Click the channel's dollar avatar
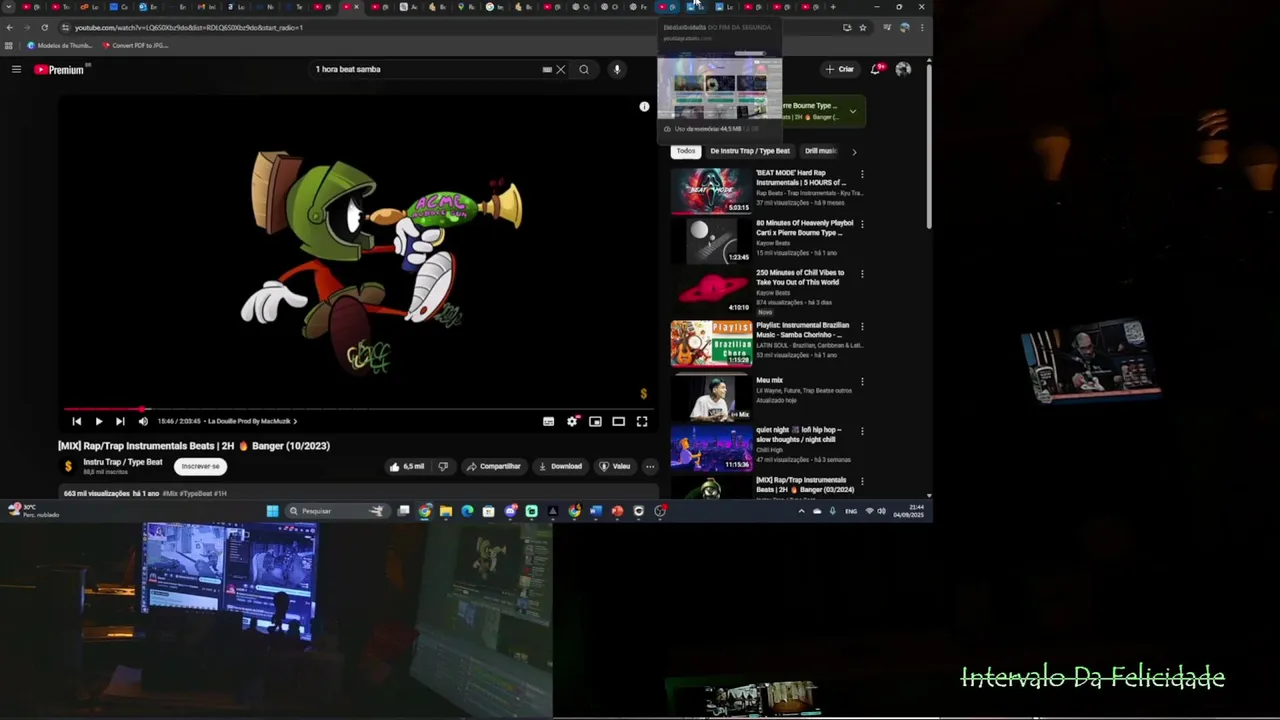This screenshot has height=720, width=1280. pyautogui.click(x=68, y=466)
